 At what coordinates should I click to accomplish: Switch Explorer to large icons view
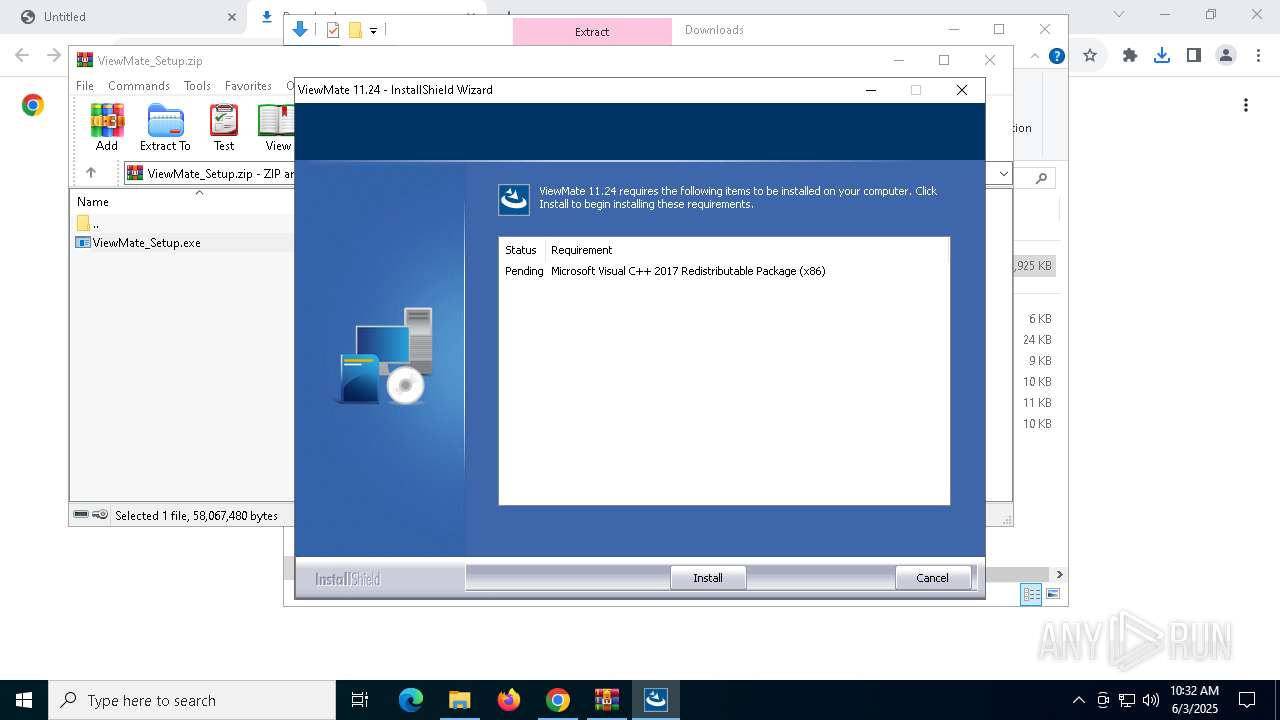pos(1052,594)
